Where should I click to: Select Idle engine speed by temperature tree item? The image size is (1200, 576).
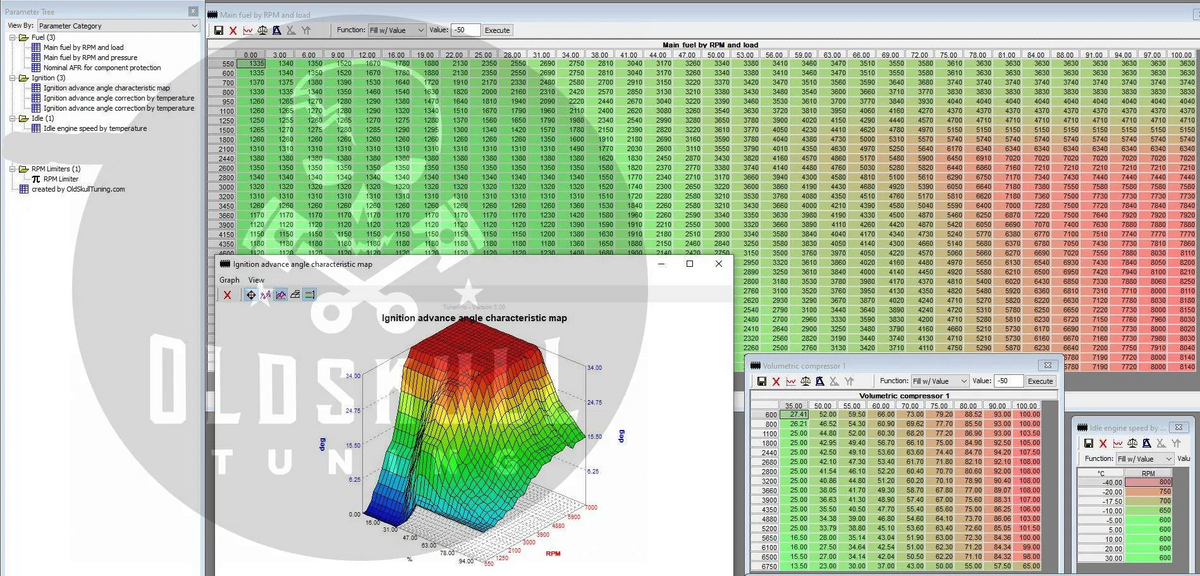(95, 128)
